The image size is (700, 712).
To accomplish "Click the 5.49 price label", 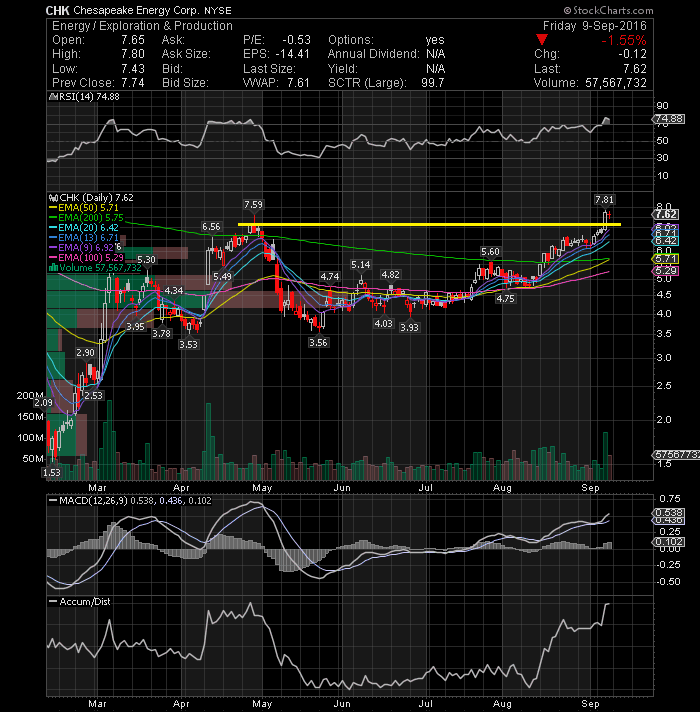I will (222, 277).
